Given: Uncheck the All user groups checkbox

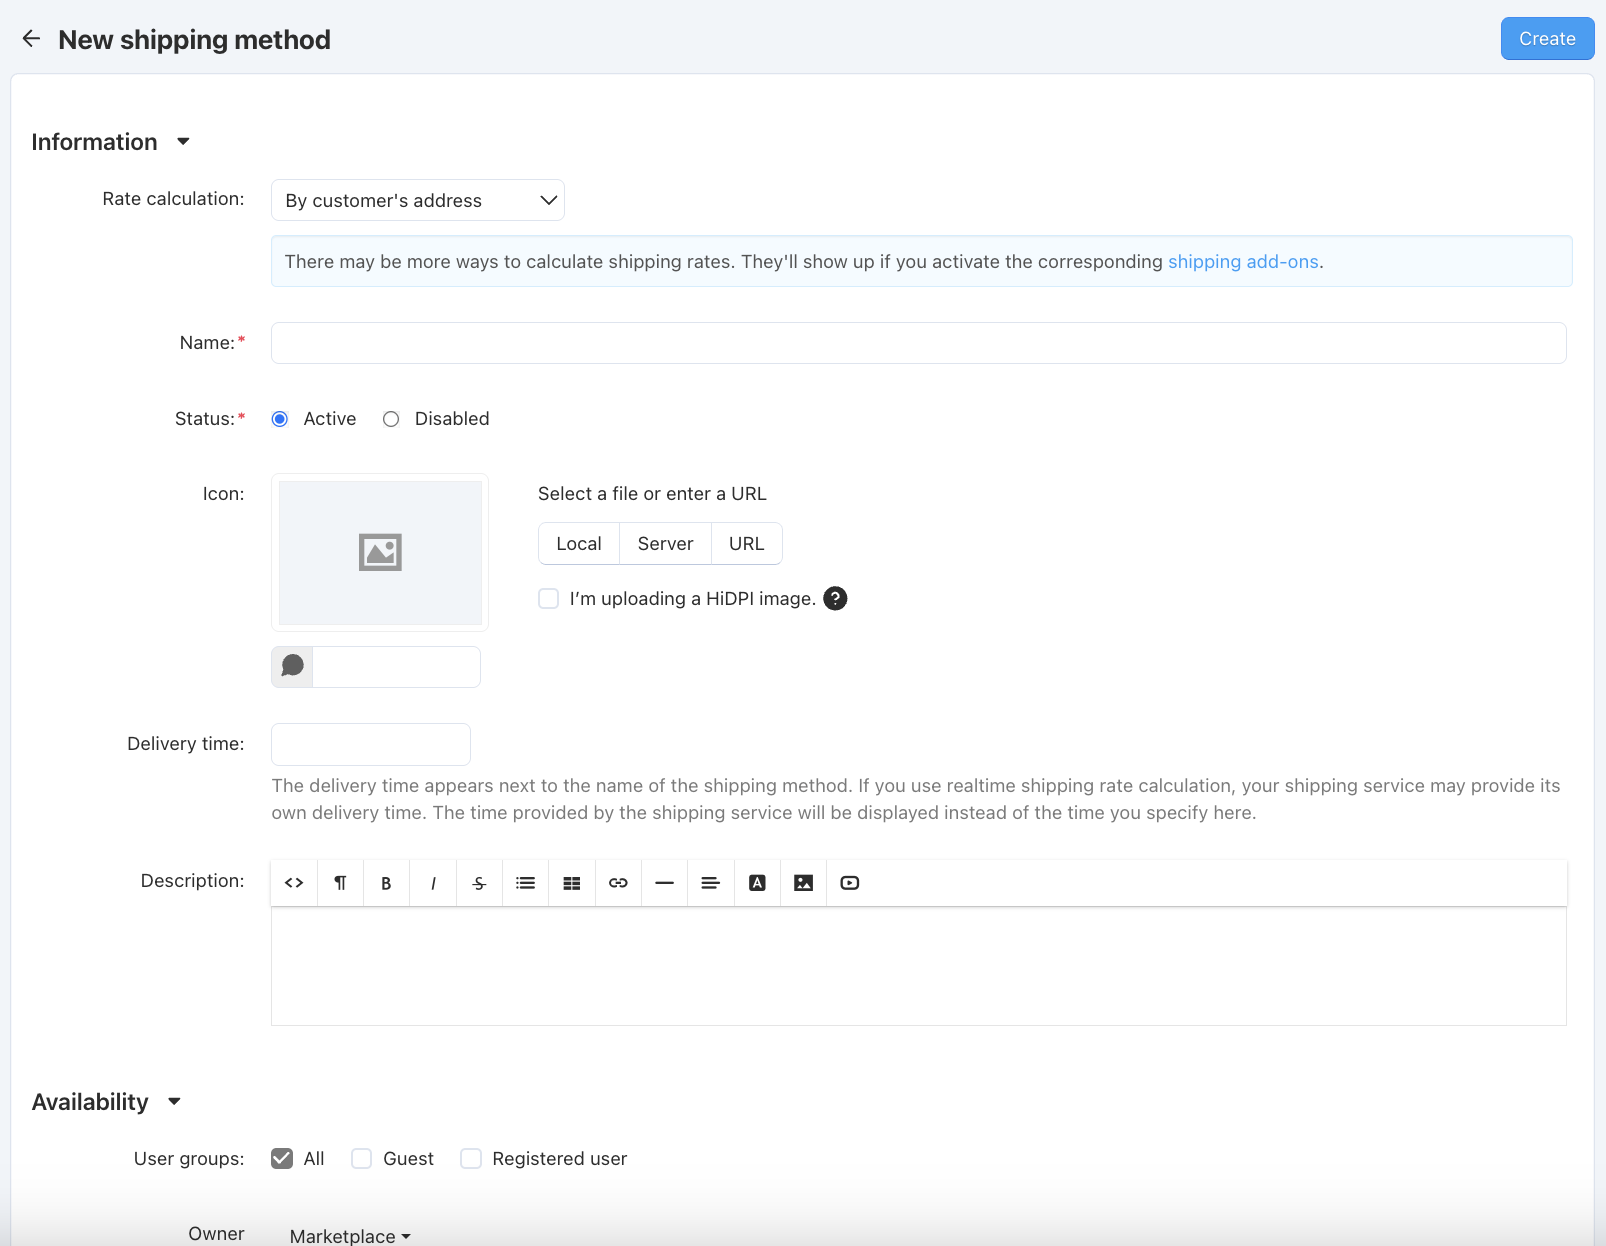Looking at the screenshot, I should pos(282,1158).
